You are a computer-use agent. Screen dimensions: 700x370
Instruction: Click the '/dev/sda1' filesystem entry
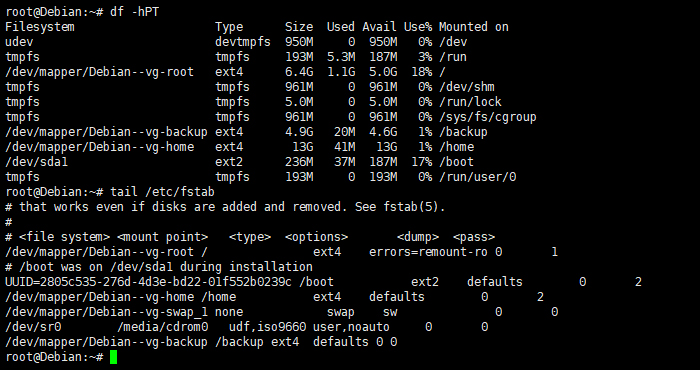click(x=37, y=162)
